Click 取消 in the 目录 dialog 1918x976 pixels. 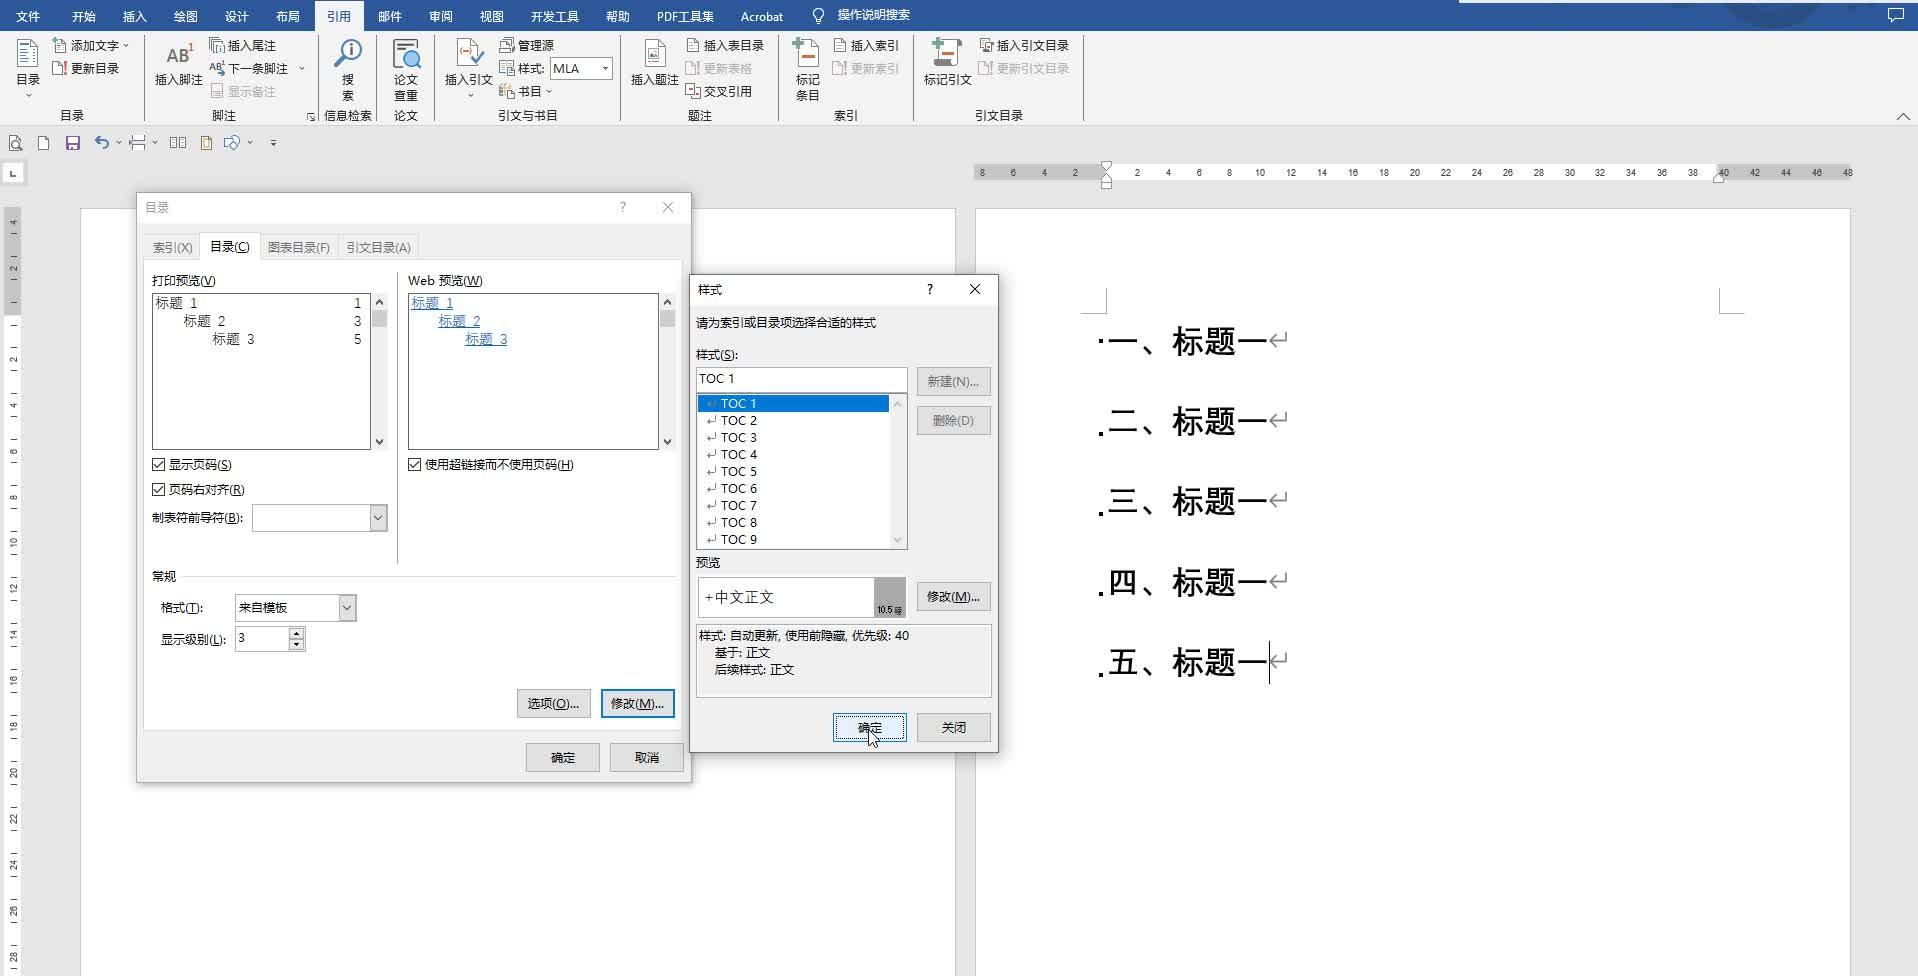tap(647, 758)
